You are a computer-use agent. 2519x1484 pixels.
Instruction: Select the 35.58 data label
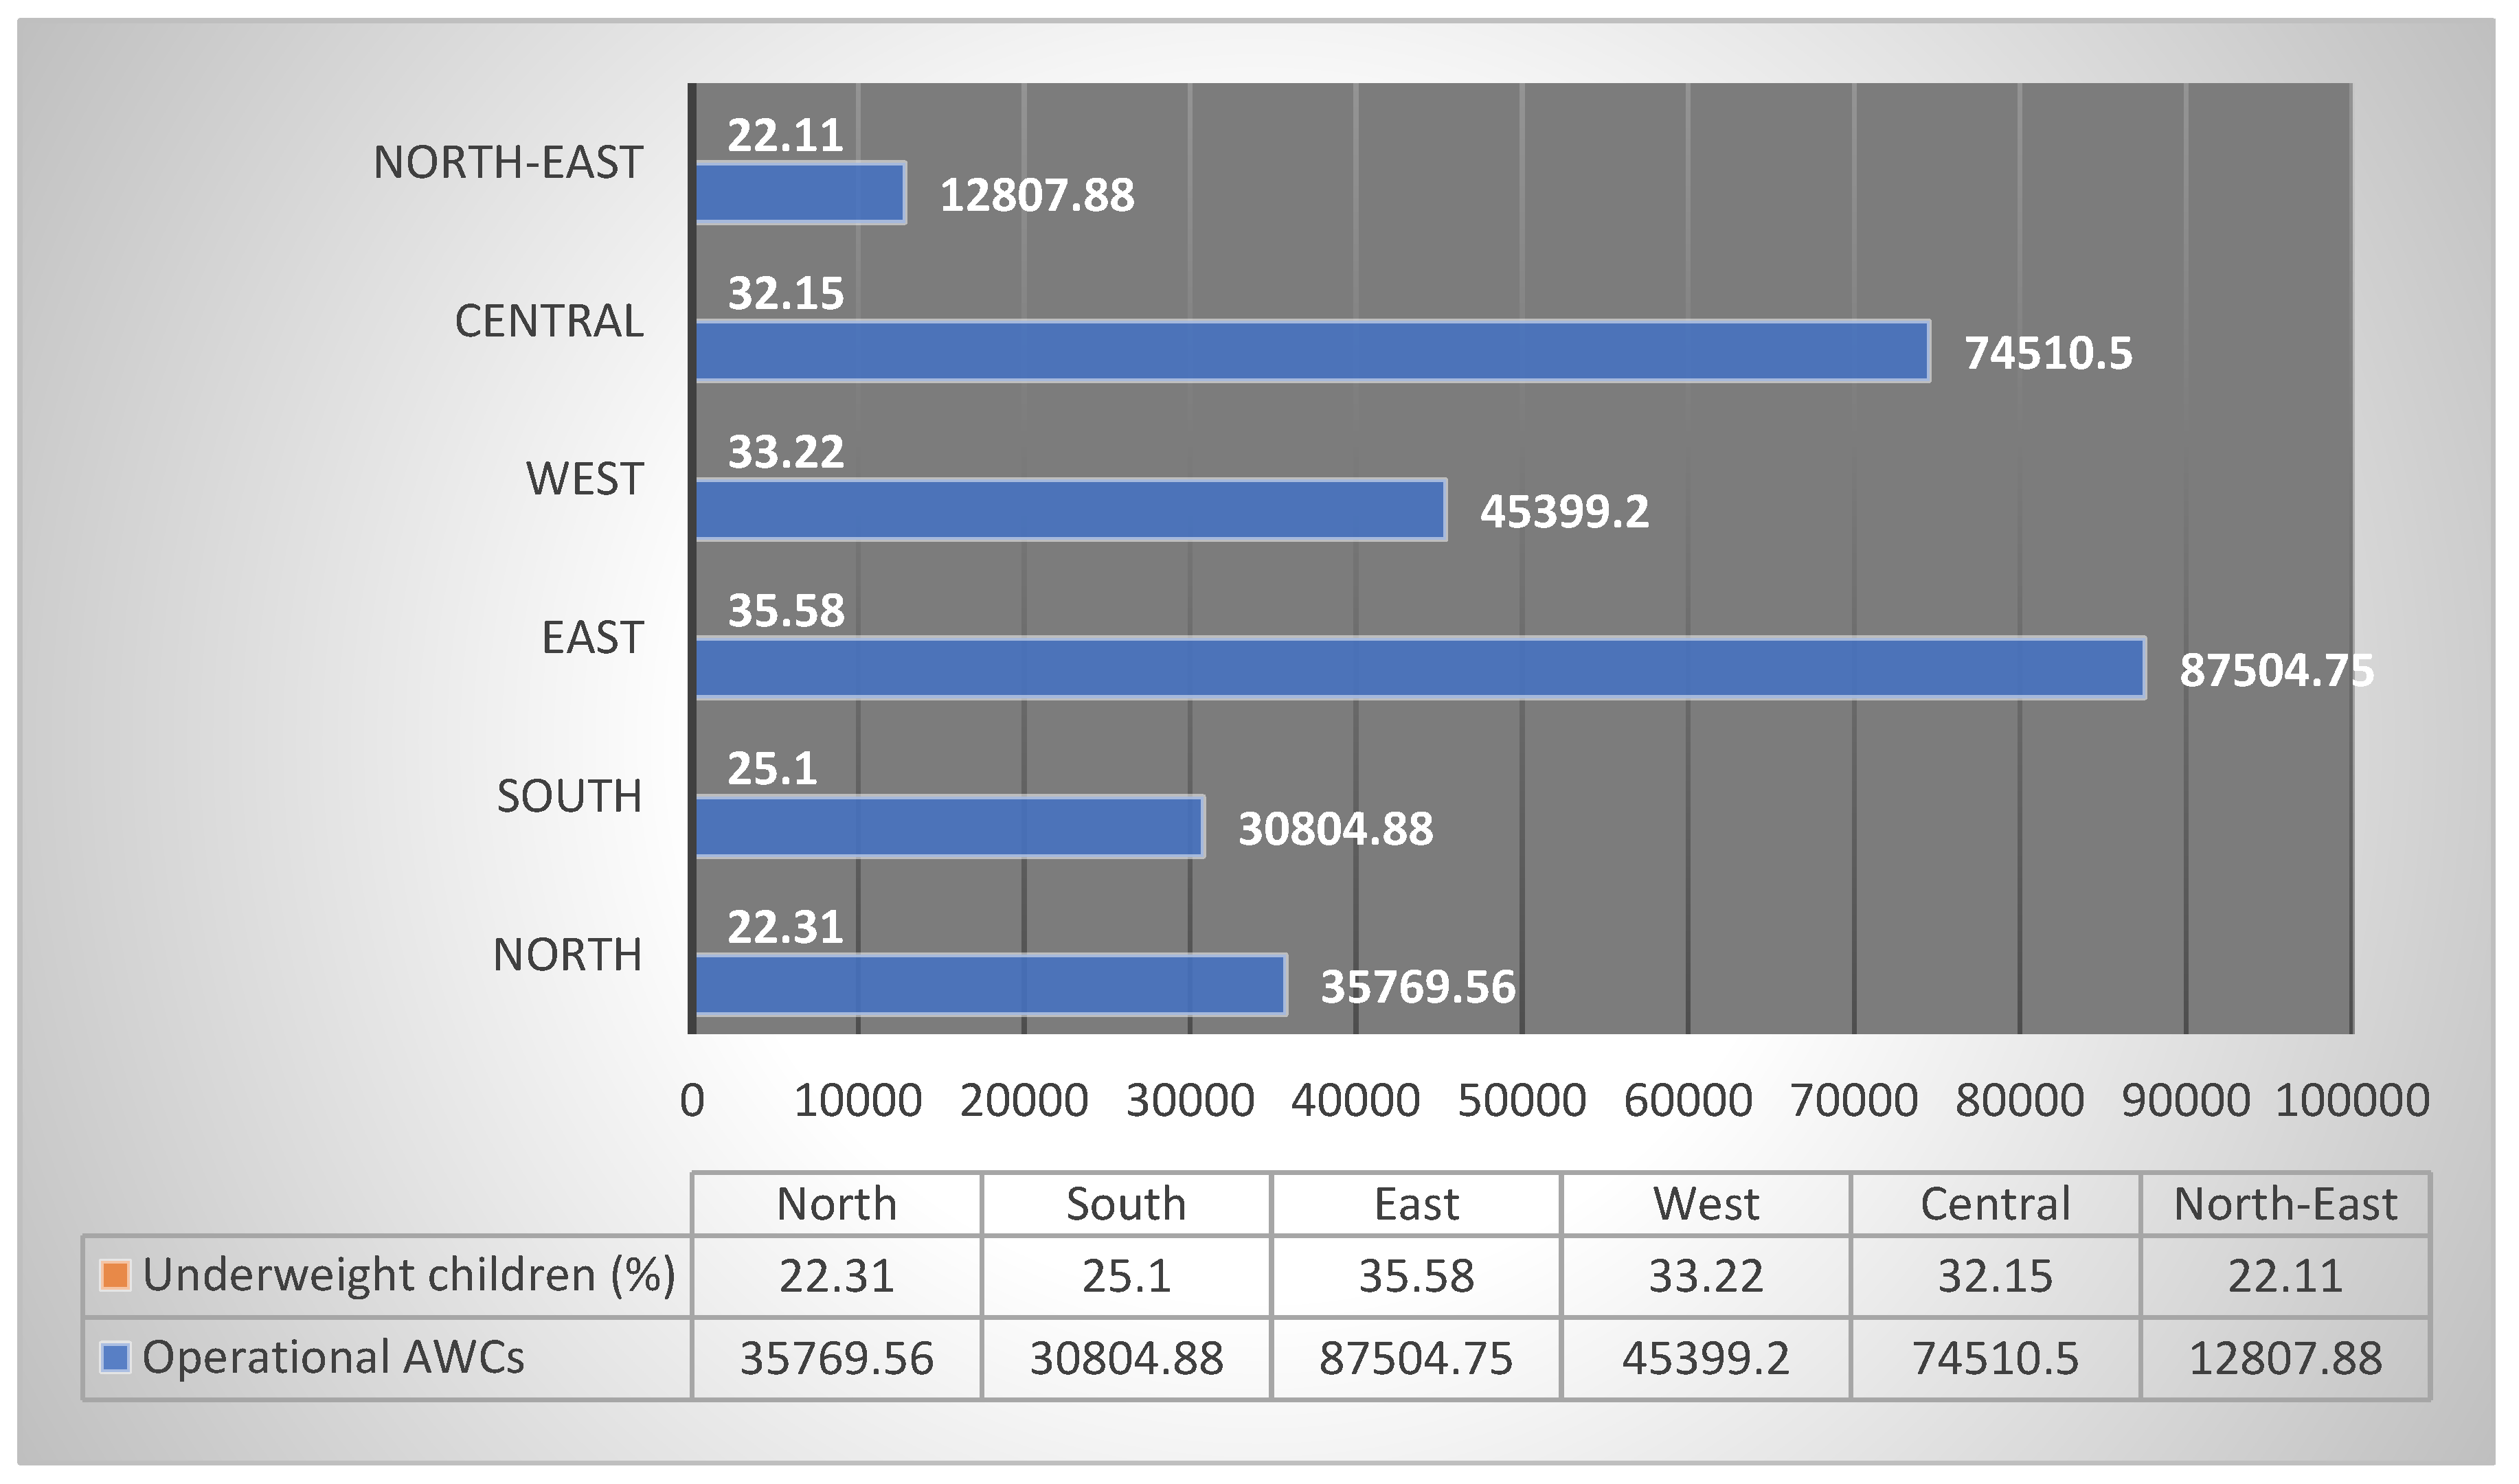(x=786, y=610)
